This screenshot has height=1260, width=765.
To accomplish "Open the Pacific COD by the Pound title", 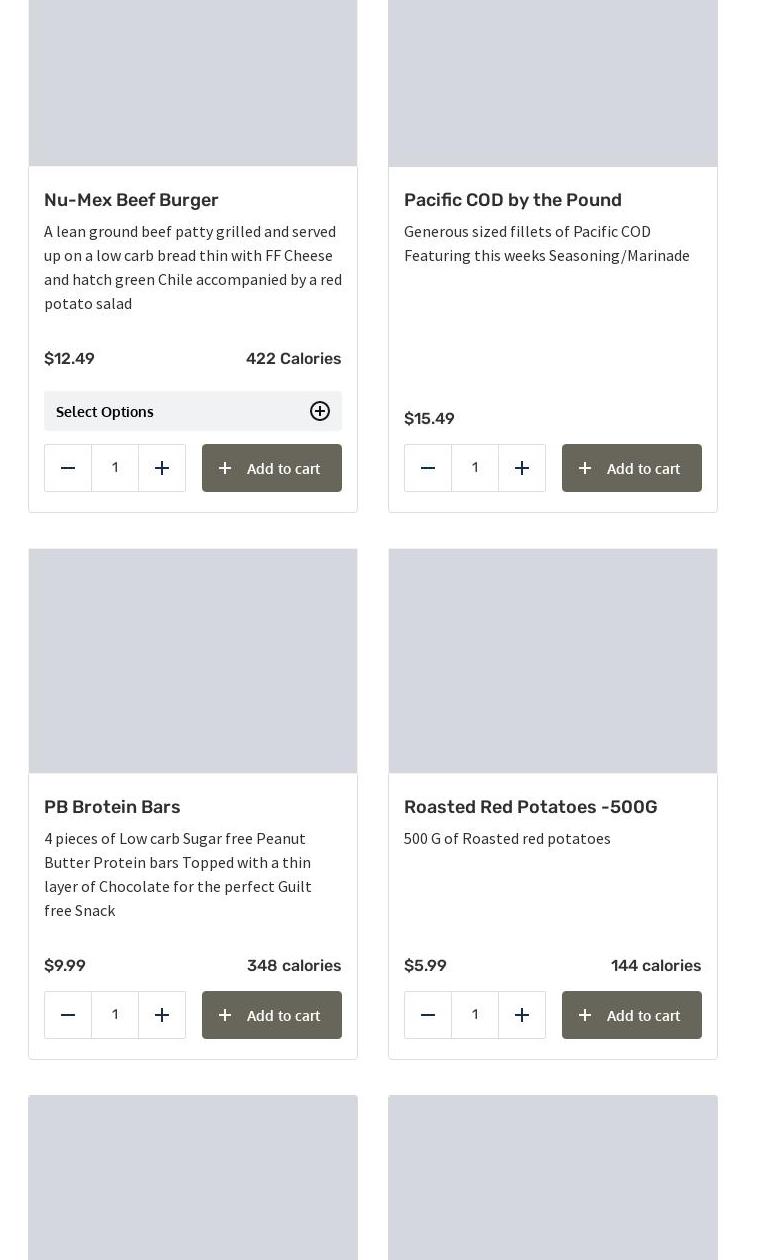I will pos(513,200).
